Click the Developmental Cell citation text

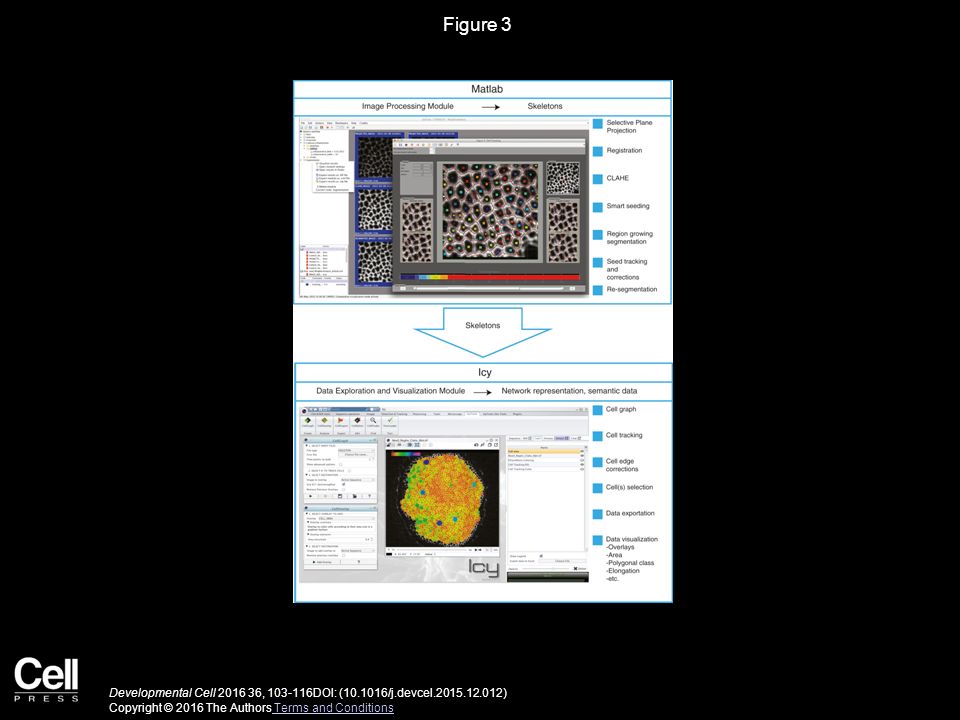(308, 693)
